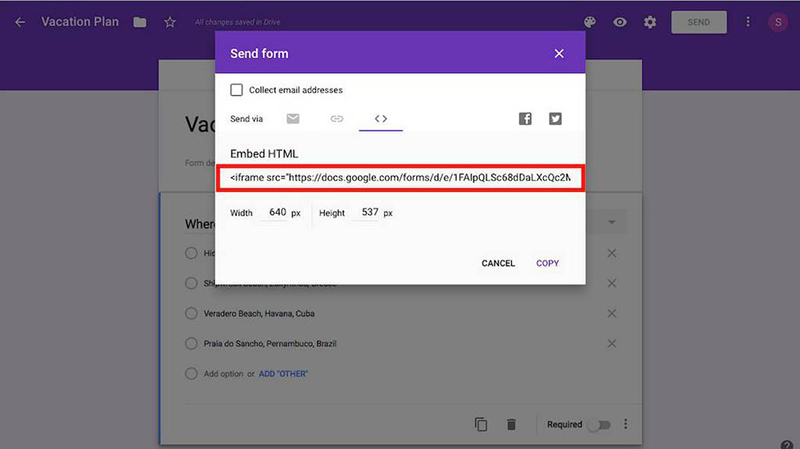Open the color palette customization

pos(590,22)
